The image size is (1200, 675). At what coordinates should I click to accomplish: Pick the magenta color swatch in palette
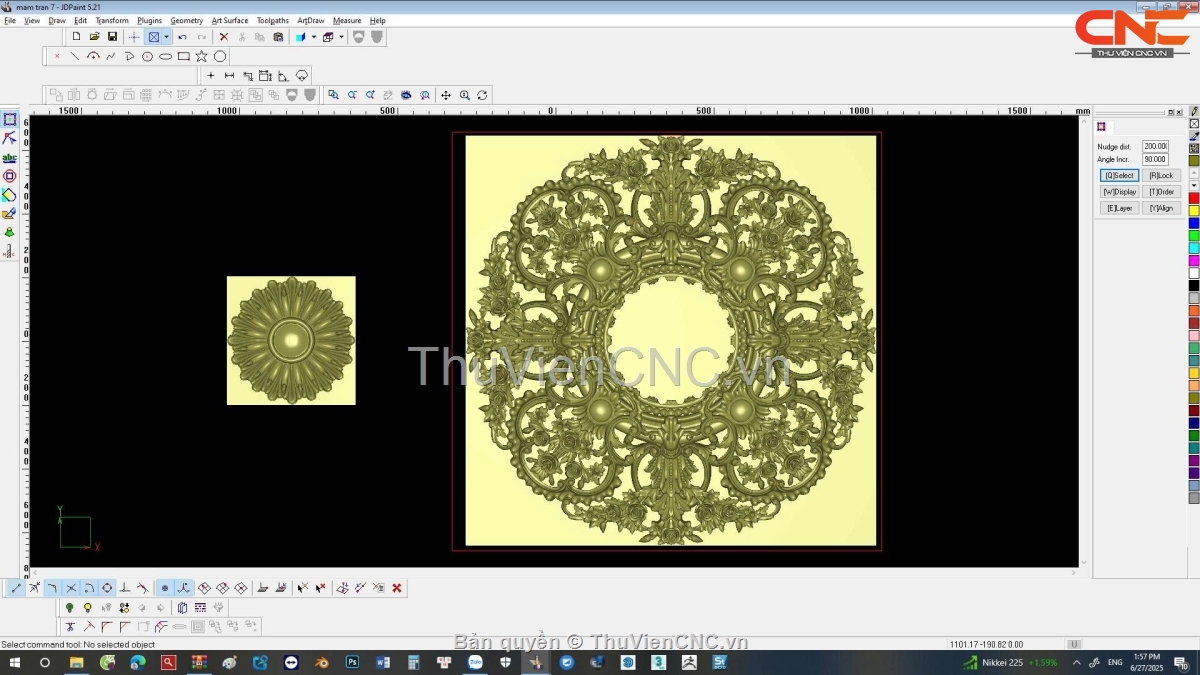click(1194, 260)
